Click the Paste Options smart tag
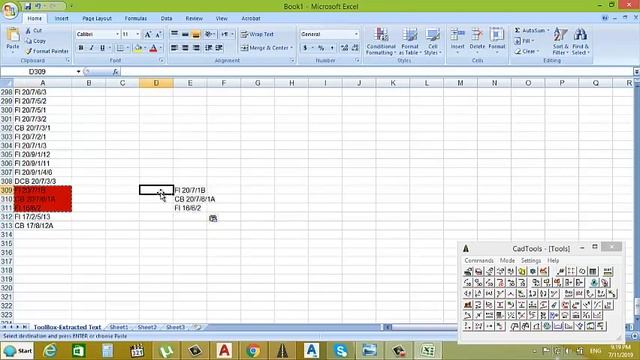This screenshot has height=360, width=640. [x=213, y=219]
